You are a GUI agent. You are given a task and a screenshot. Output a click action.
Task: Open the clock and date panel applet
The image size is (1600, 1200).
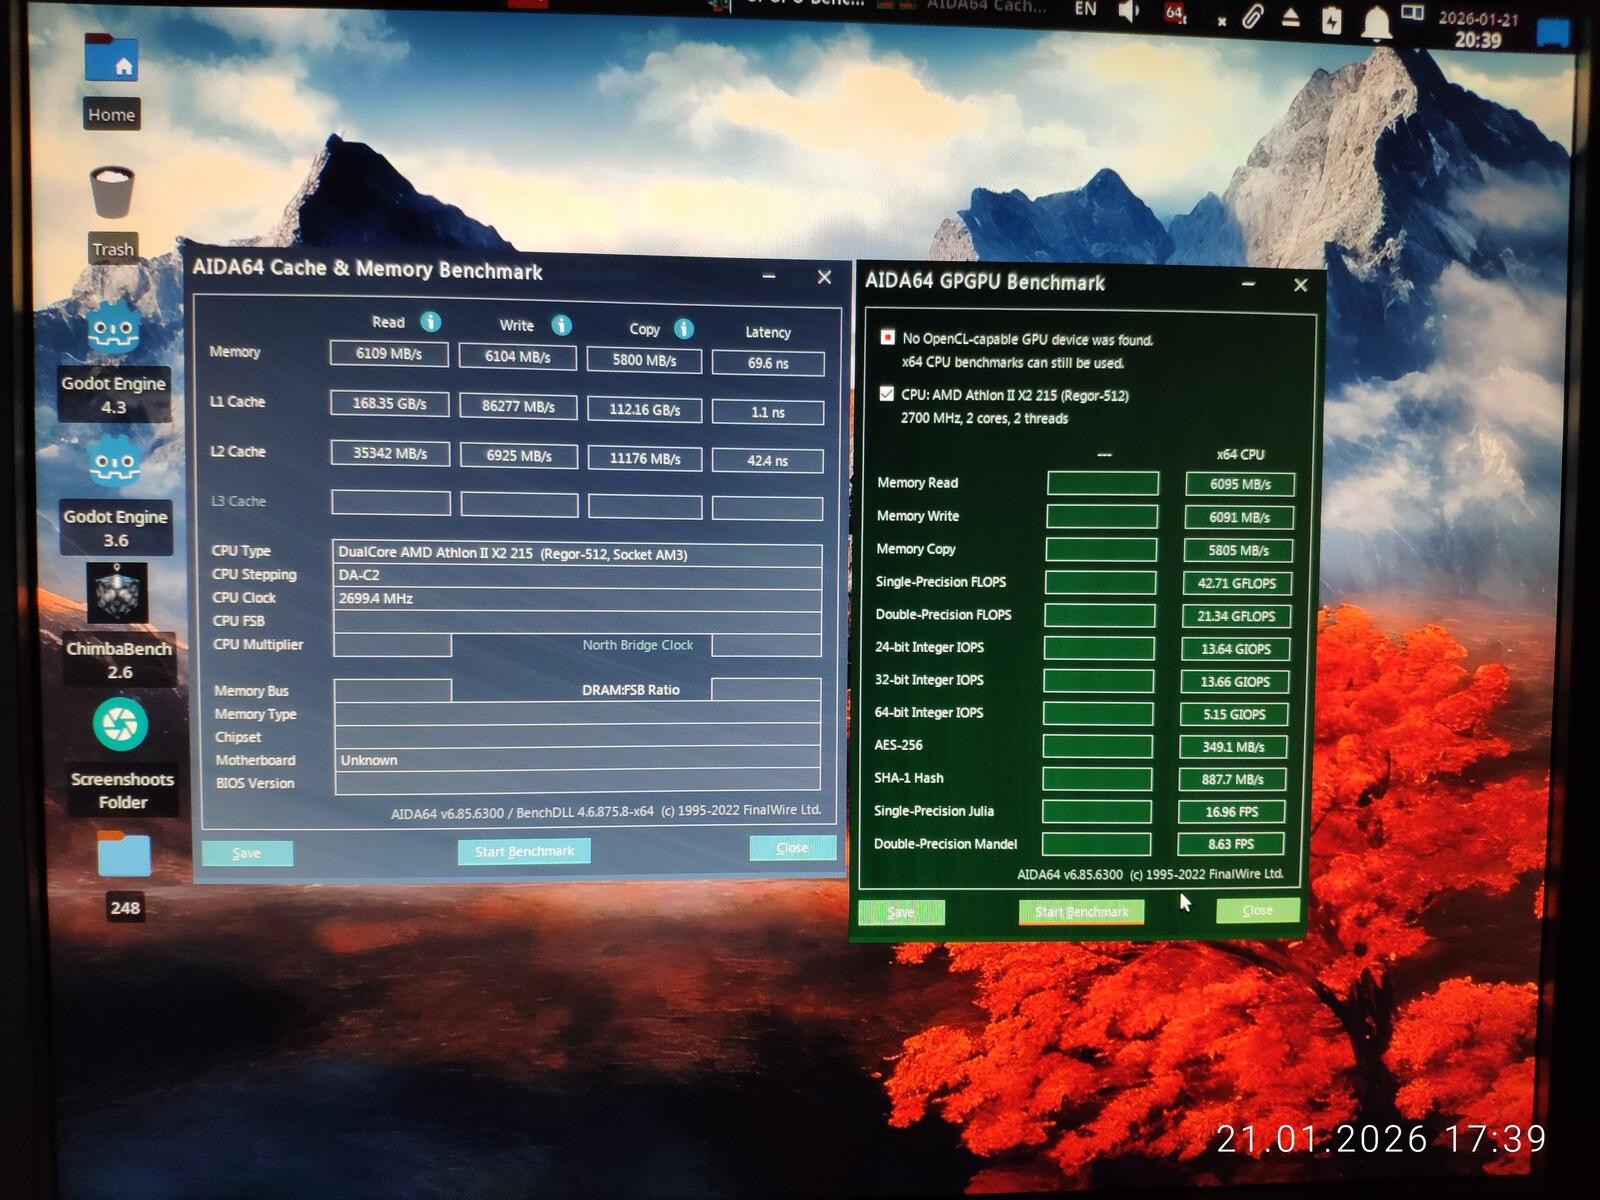point(1478,29)
